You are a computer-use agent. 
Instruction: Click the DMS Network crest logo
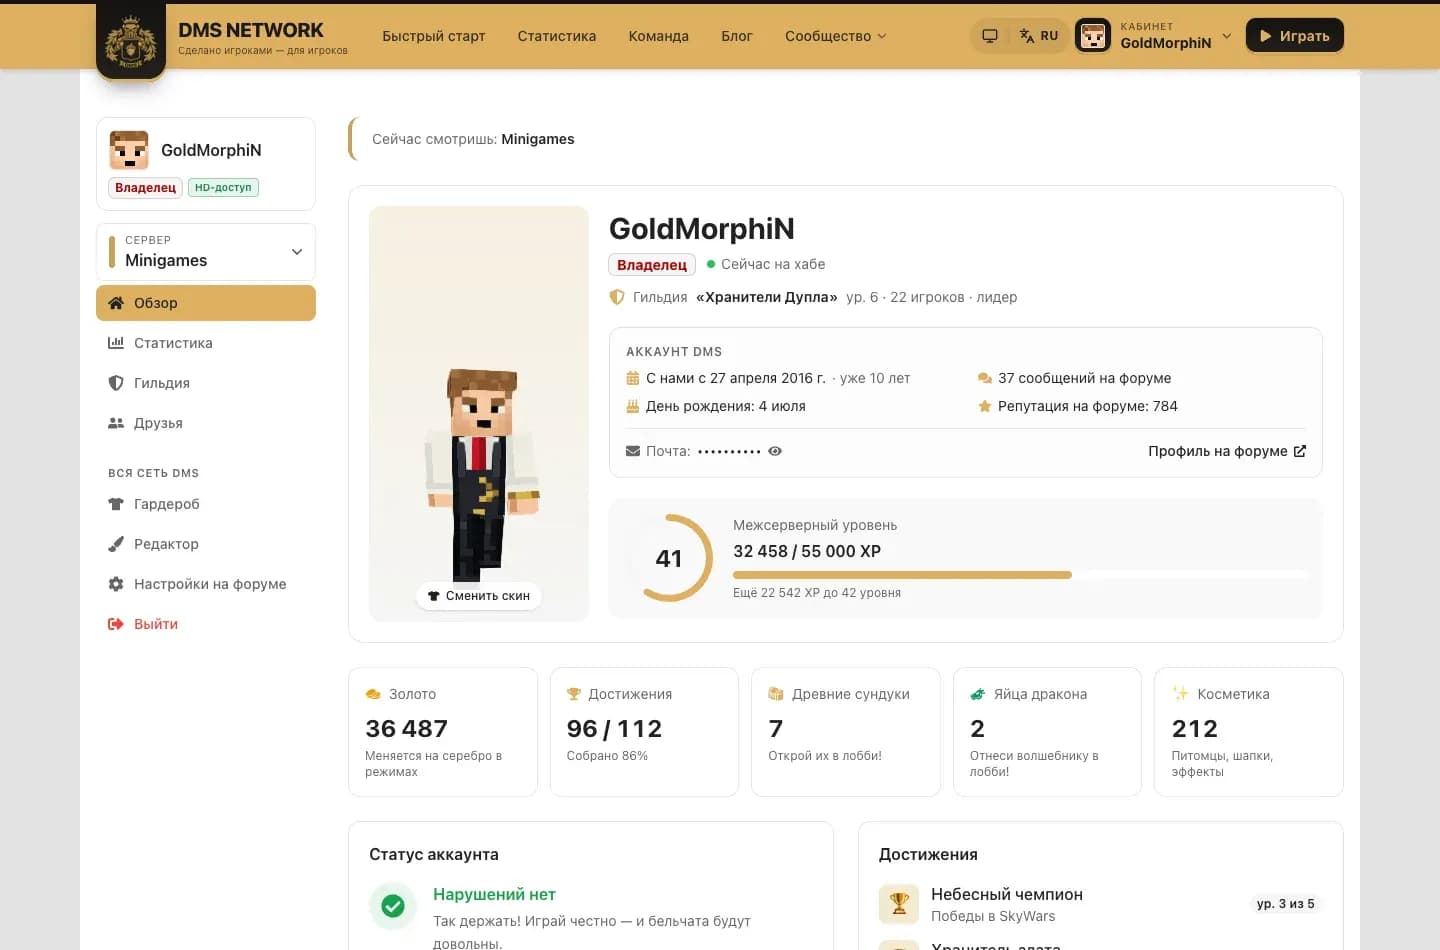tap(131, 41)
